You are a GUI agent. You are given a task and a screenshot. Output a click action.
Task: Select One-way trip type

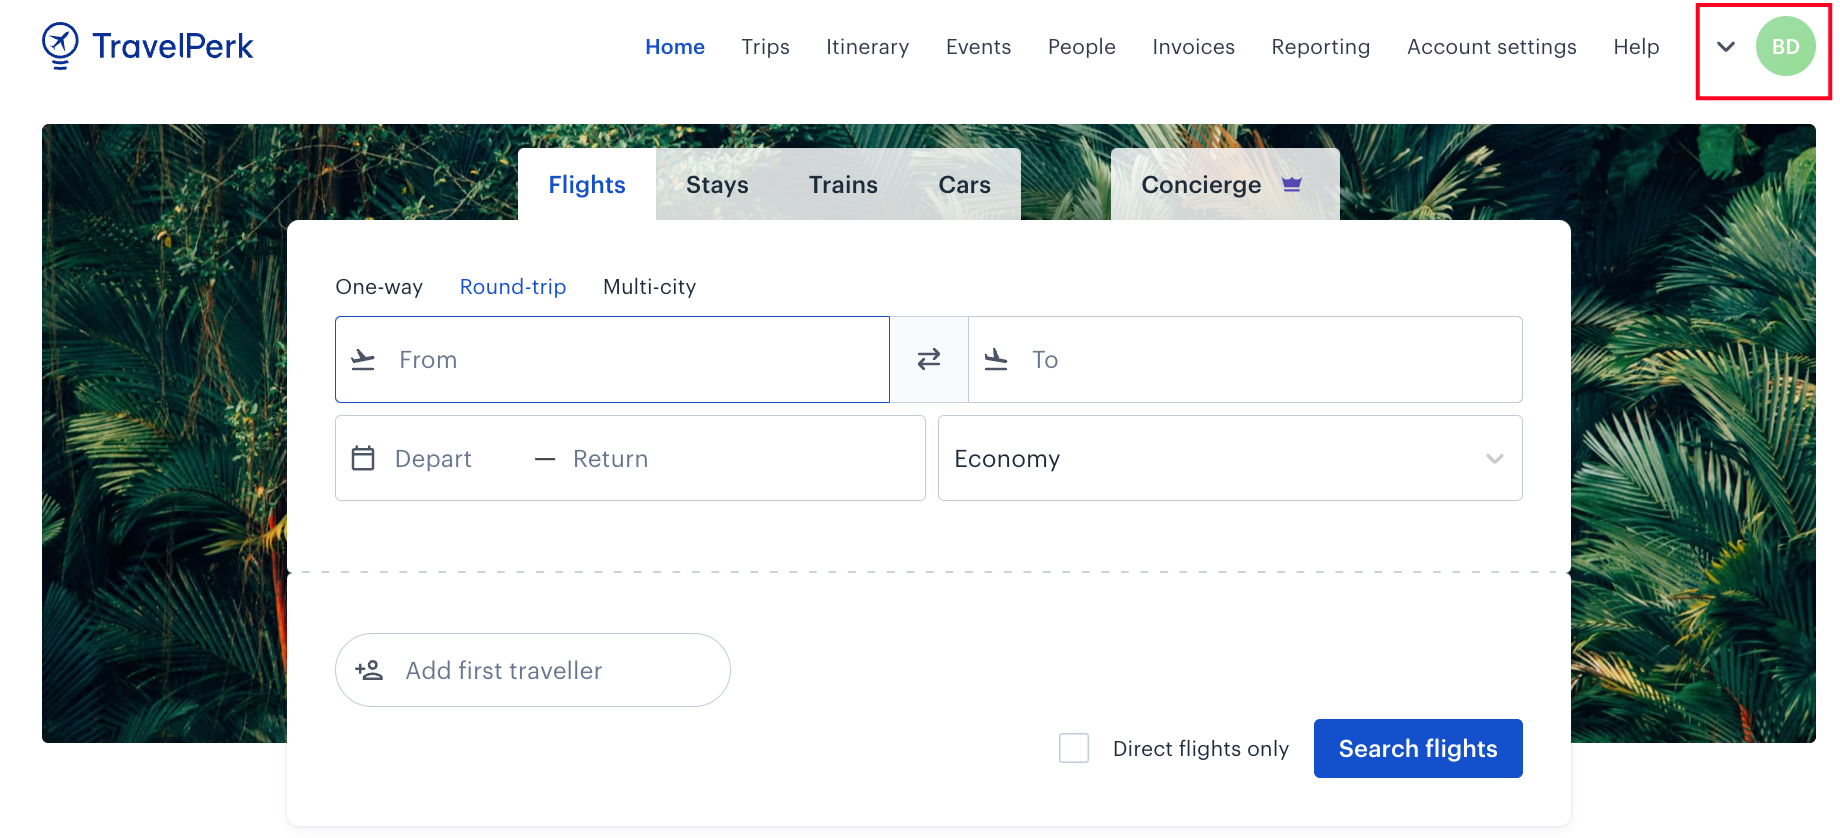pos(379,287)
